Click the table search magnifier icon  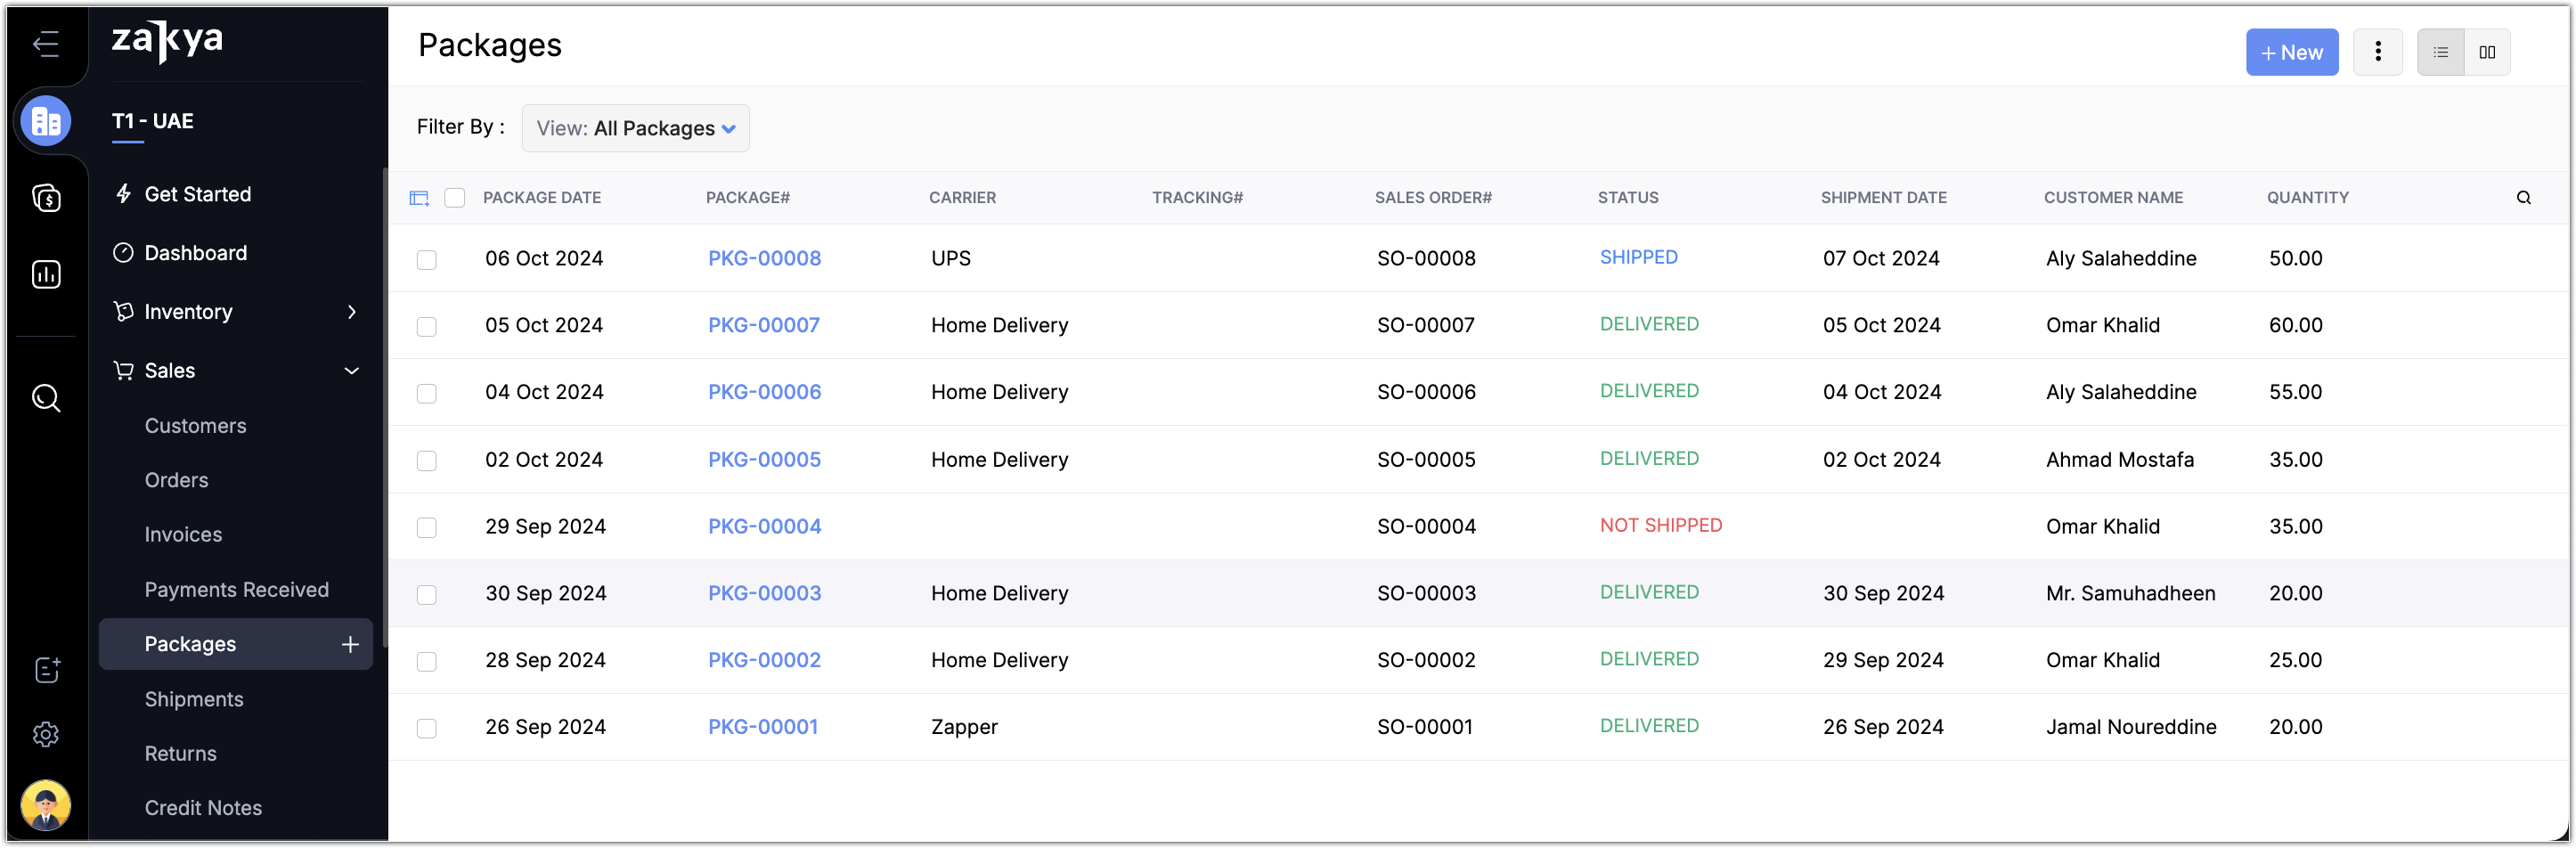2523,198
